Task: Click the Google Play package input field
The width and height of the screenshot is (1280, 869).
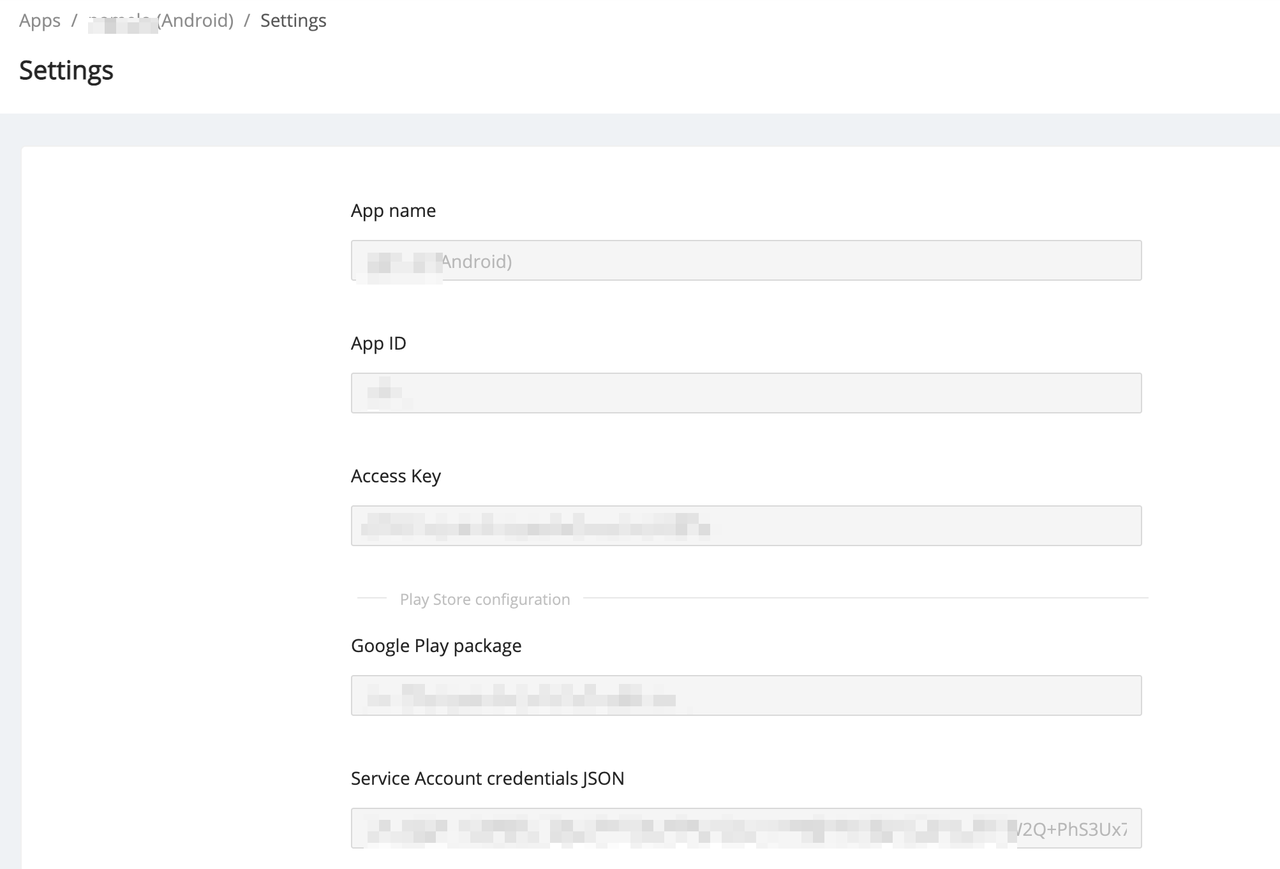Action: tap(745, 694)
